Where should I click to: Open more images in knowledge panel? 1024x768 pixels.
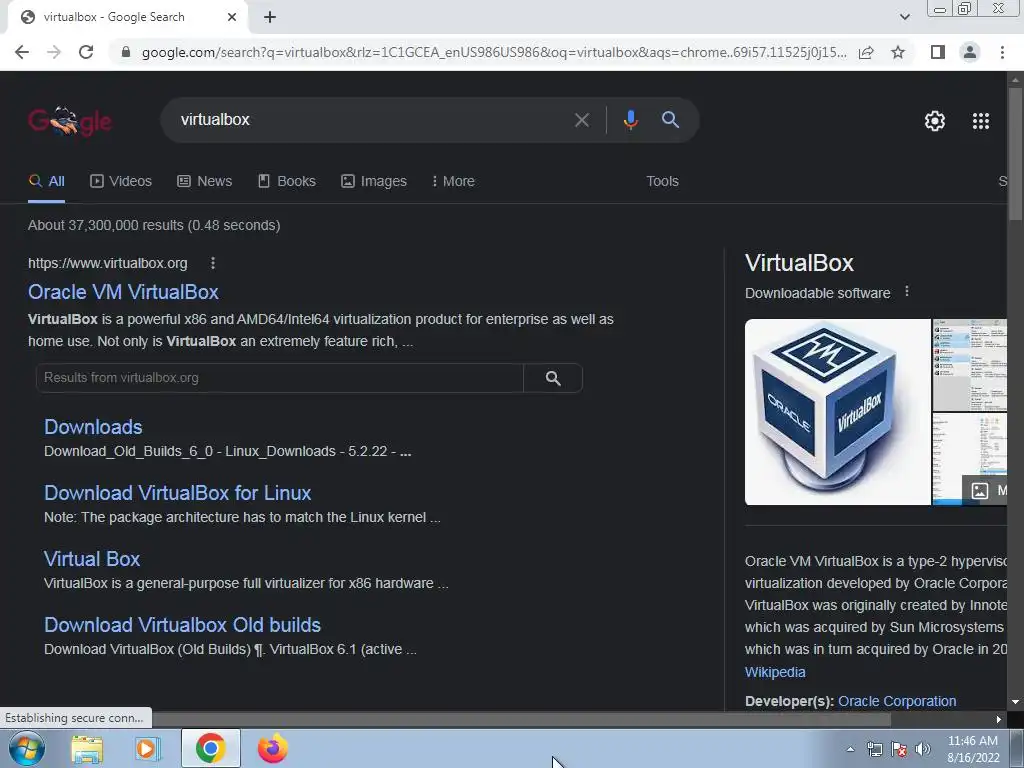[985, 490]
